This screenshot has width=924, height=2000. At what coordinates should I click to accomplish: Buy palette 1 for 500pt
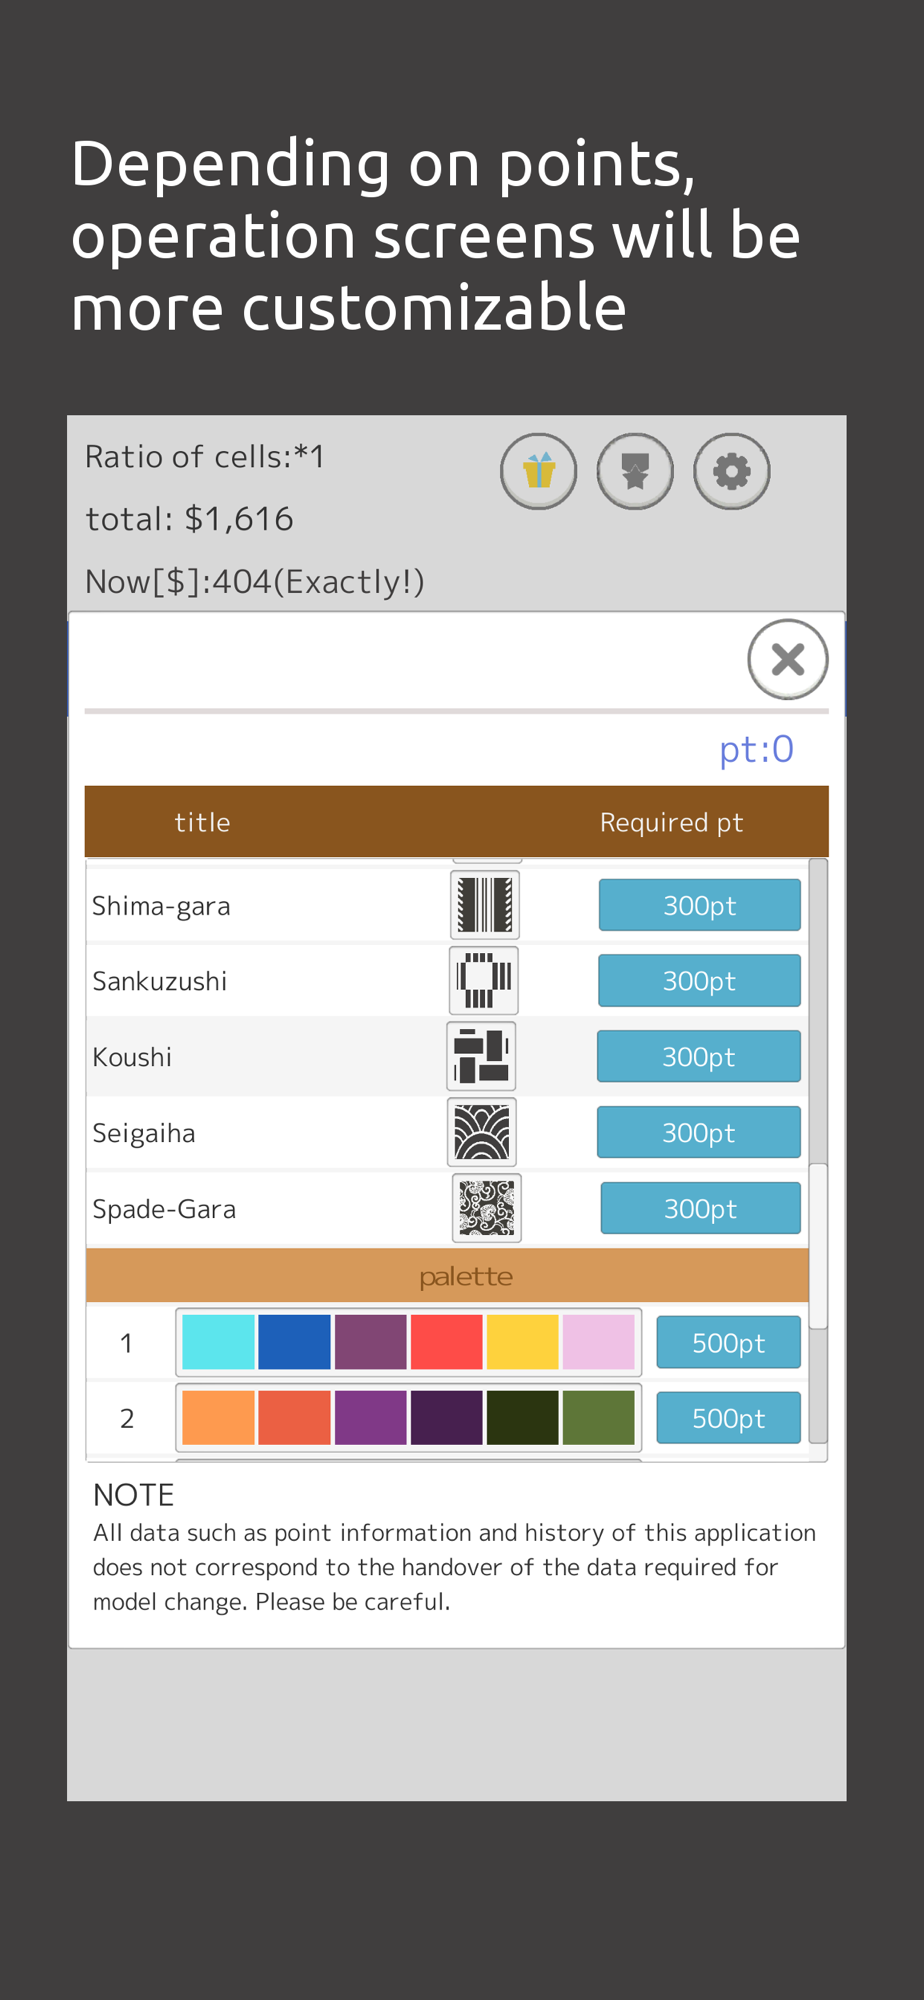pos(729,1342)
